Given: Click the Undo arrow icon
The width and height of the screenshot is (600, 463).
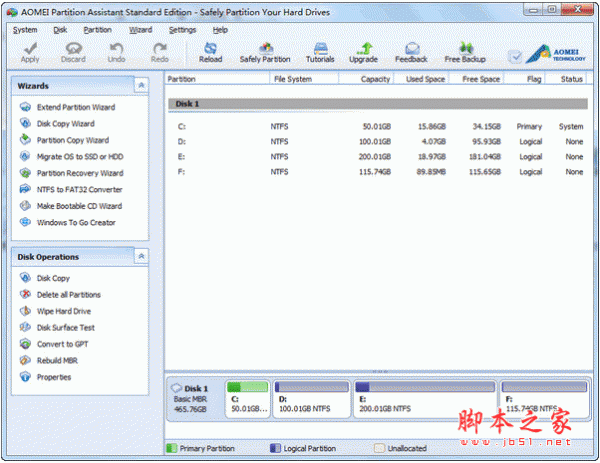Looking at the screenshot, I should click(x=116, y=49).
